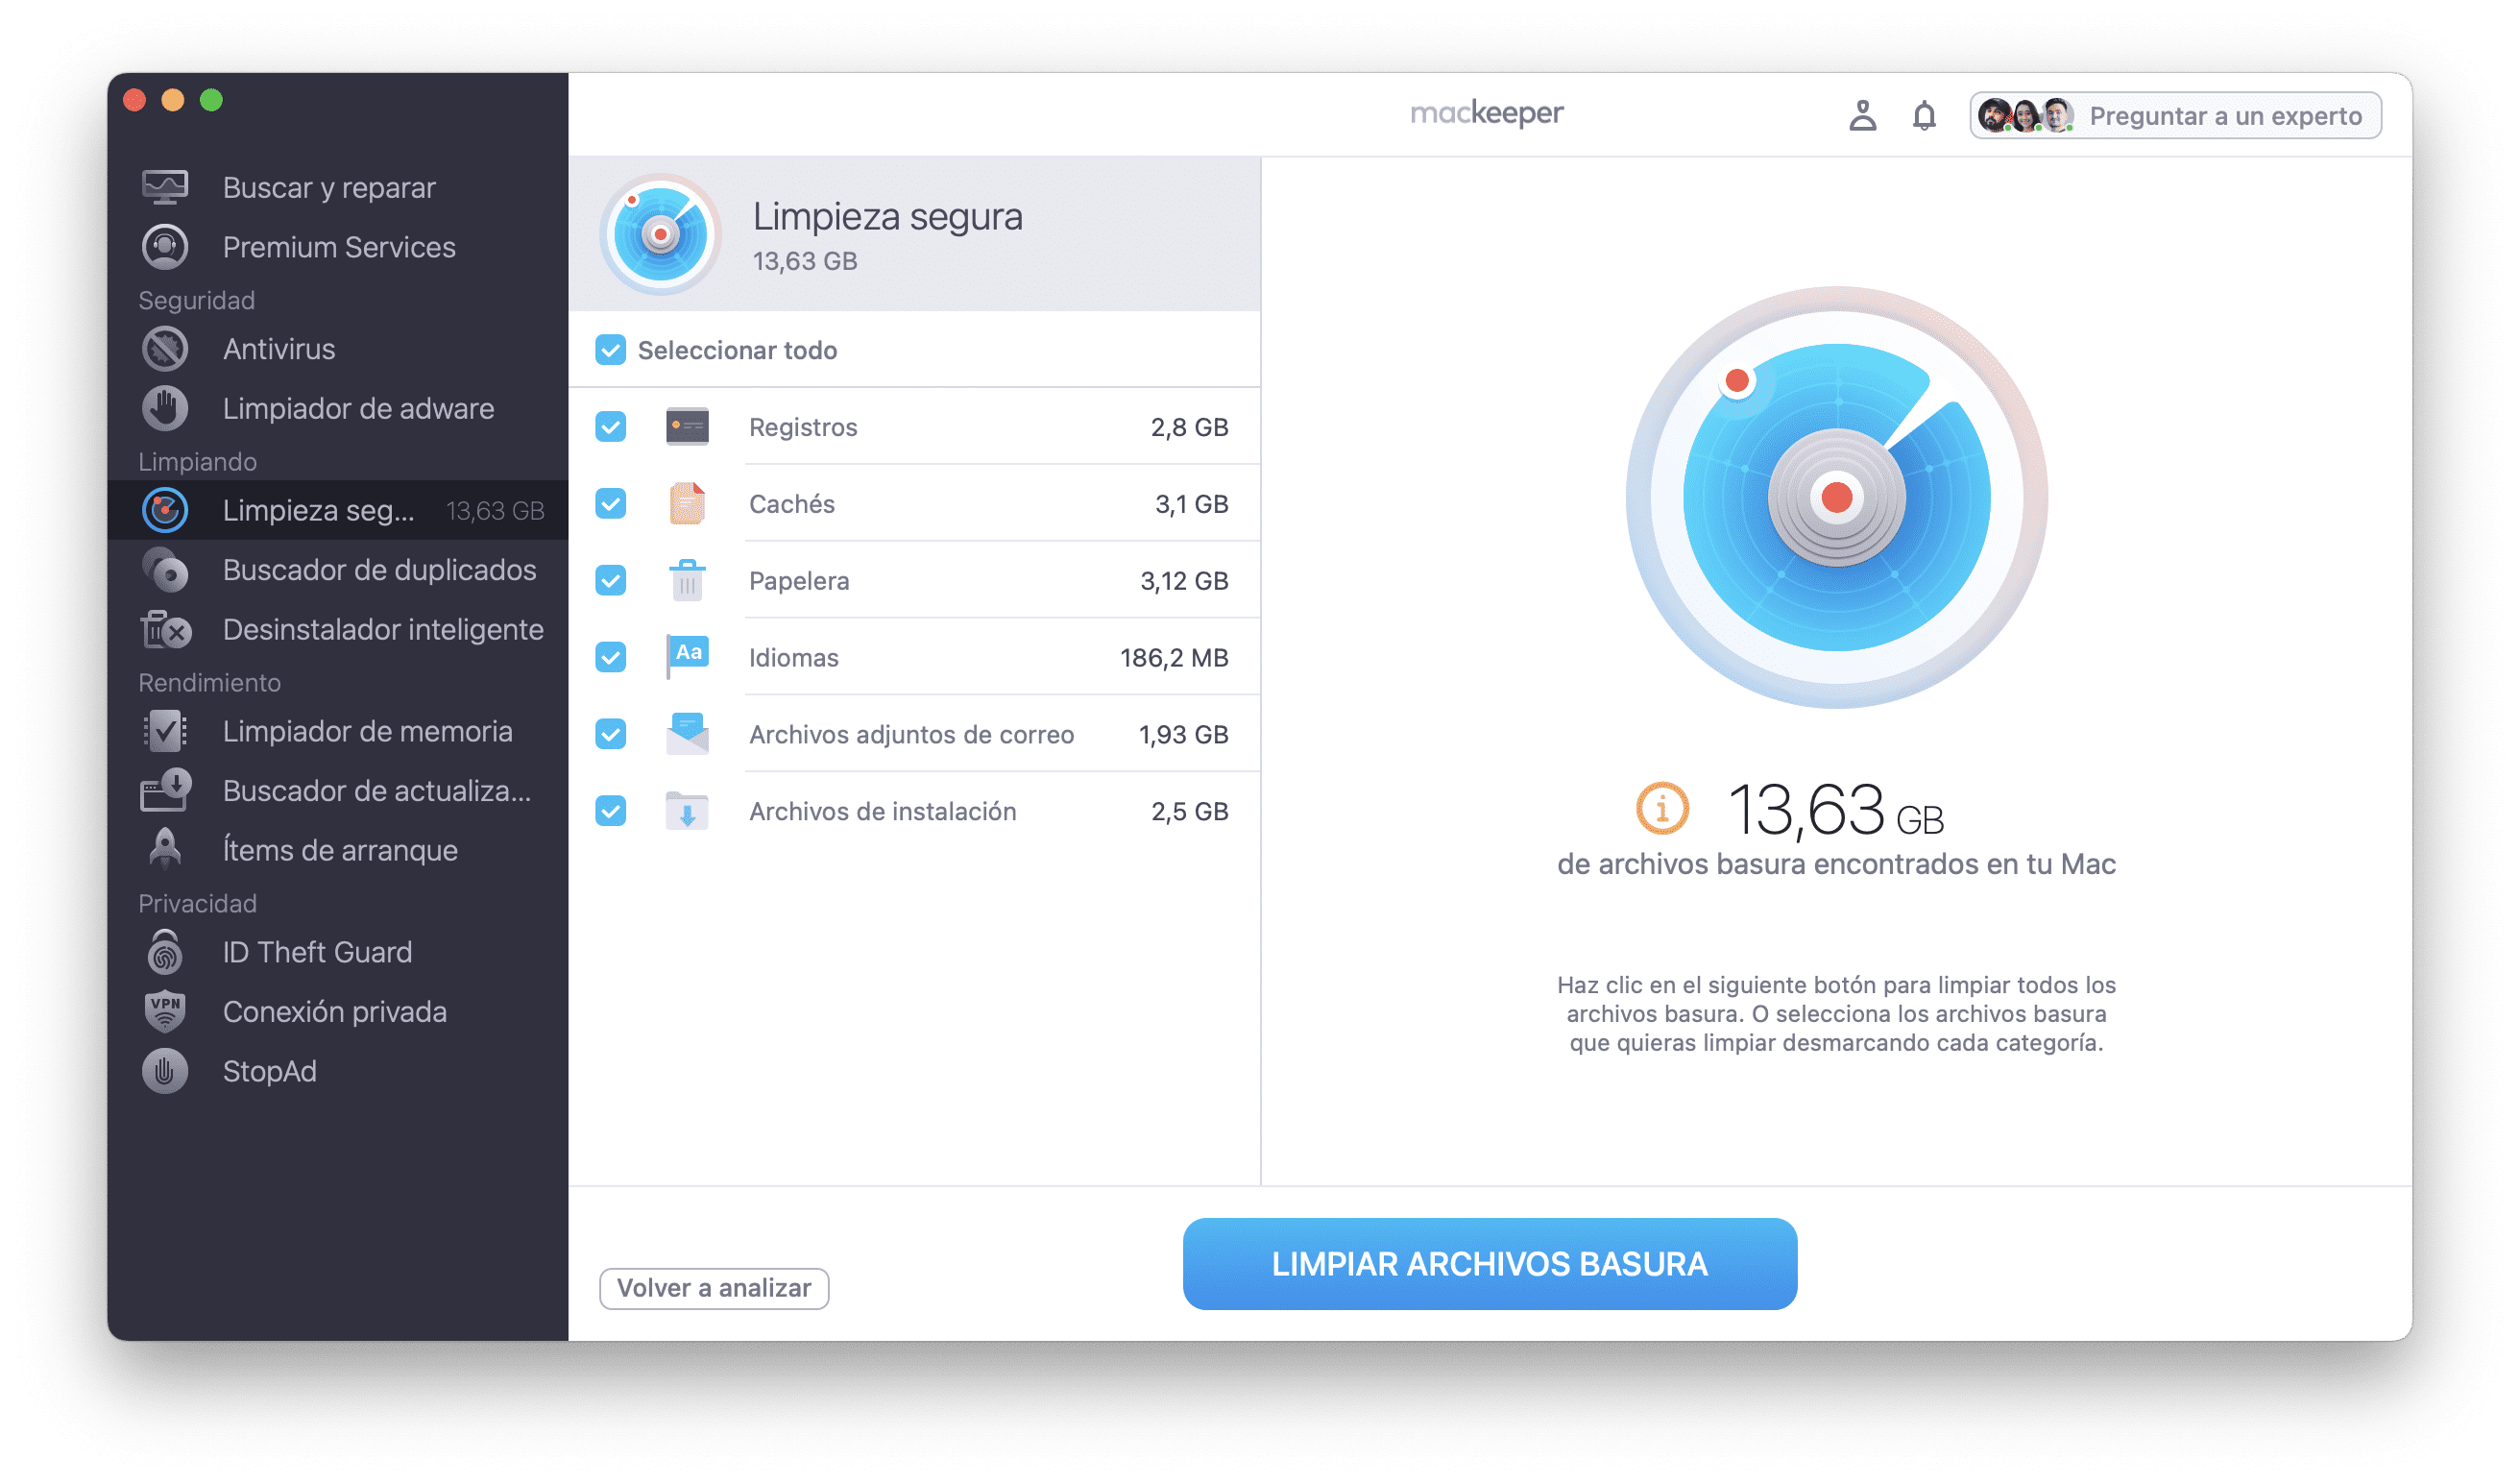Click the Limpiador de memoria chip icon
The width and height of the screenshot is (2520, 1483).
point(165,731)
